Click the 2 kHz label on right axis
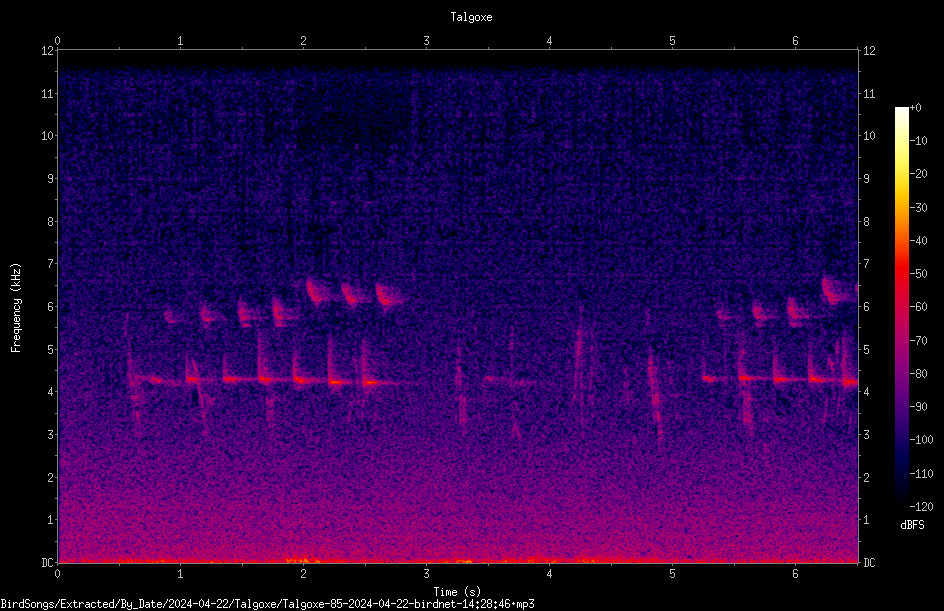The image size is (944, 611). [x=866, y=477]
